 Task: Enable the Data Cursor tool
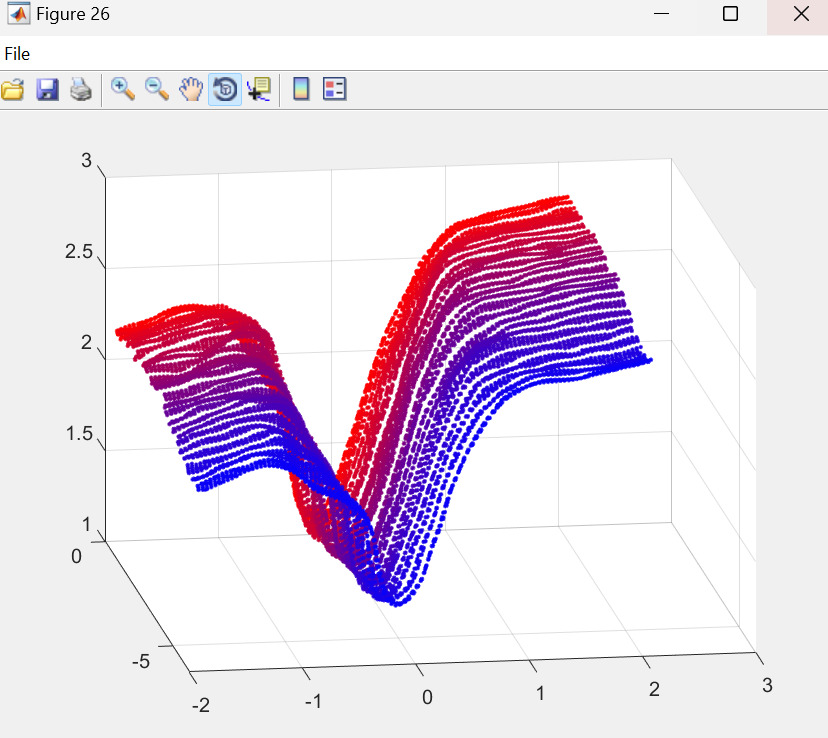[x=259, y=90]
